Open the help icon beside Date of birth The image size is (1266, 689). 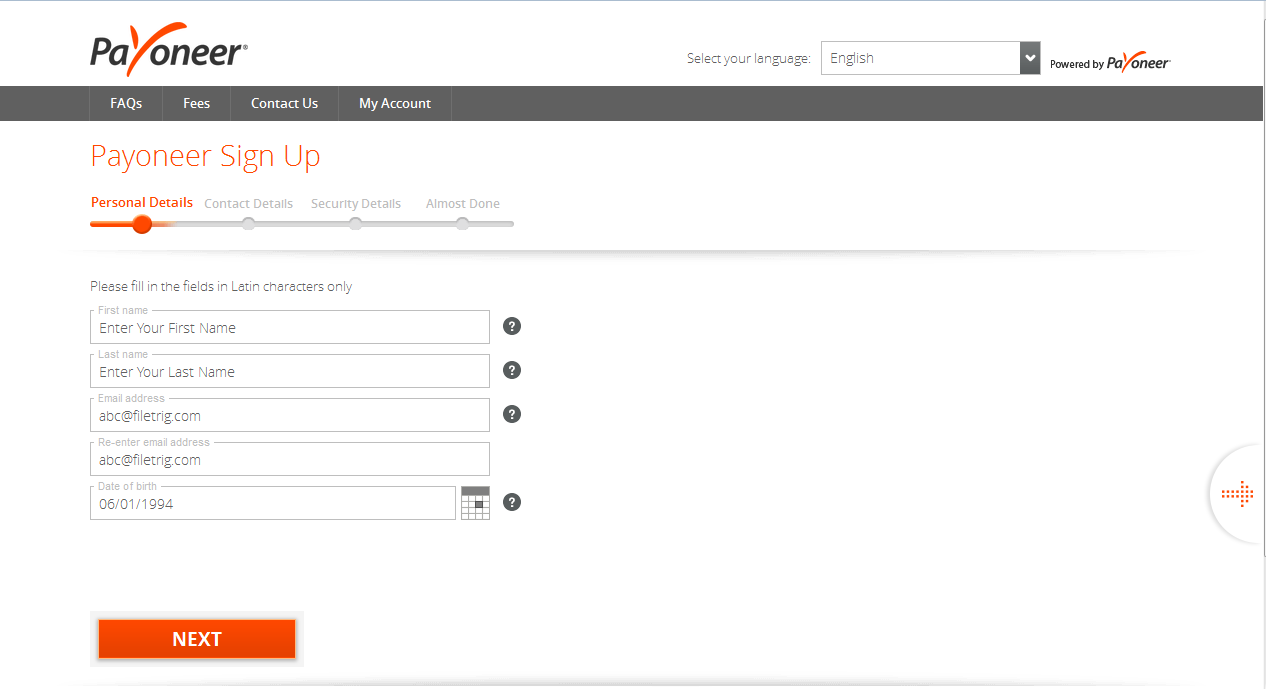point(512,502)
